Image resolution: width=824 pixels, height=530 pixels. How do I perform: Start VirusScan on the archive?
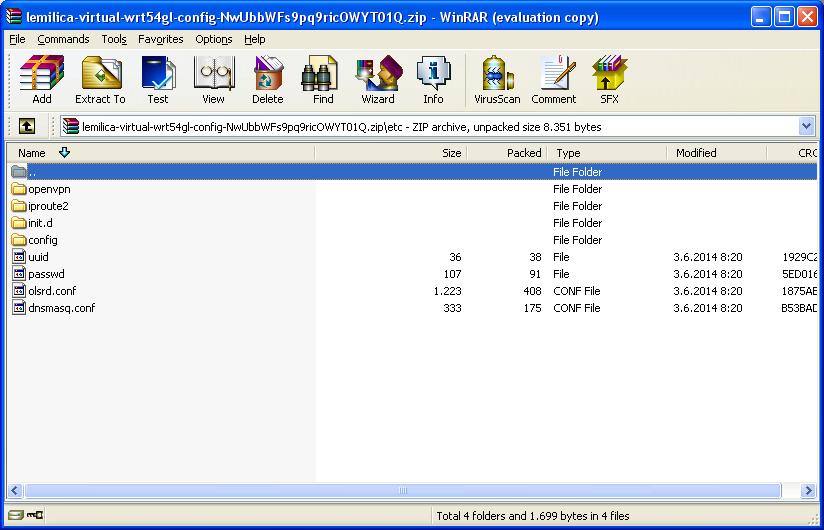coord(497,79)
